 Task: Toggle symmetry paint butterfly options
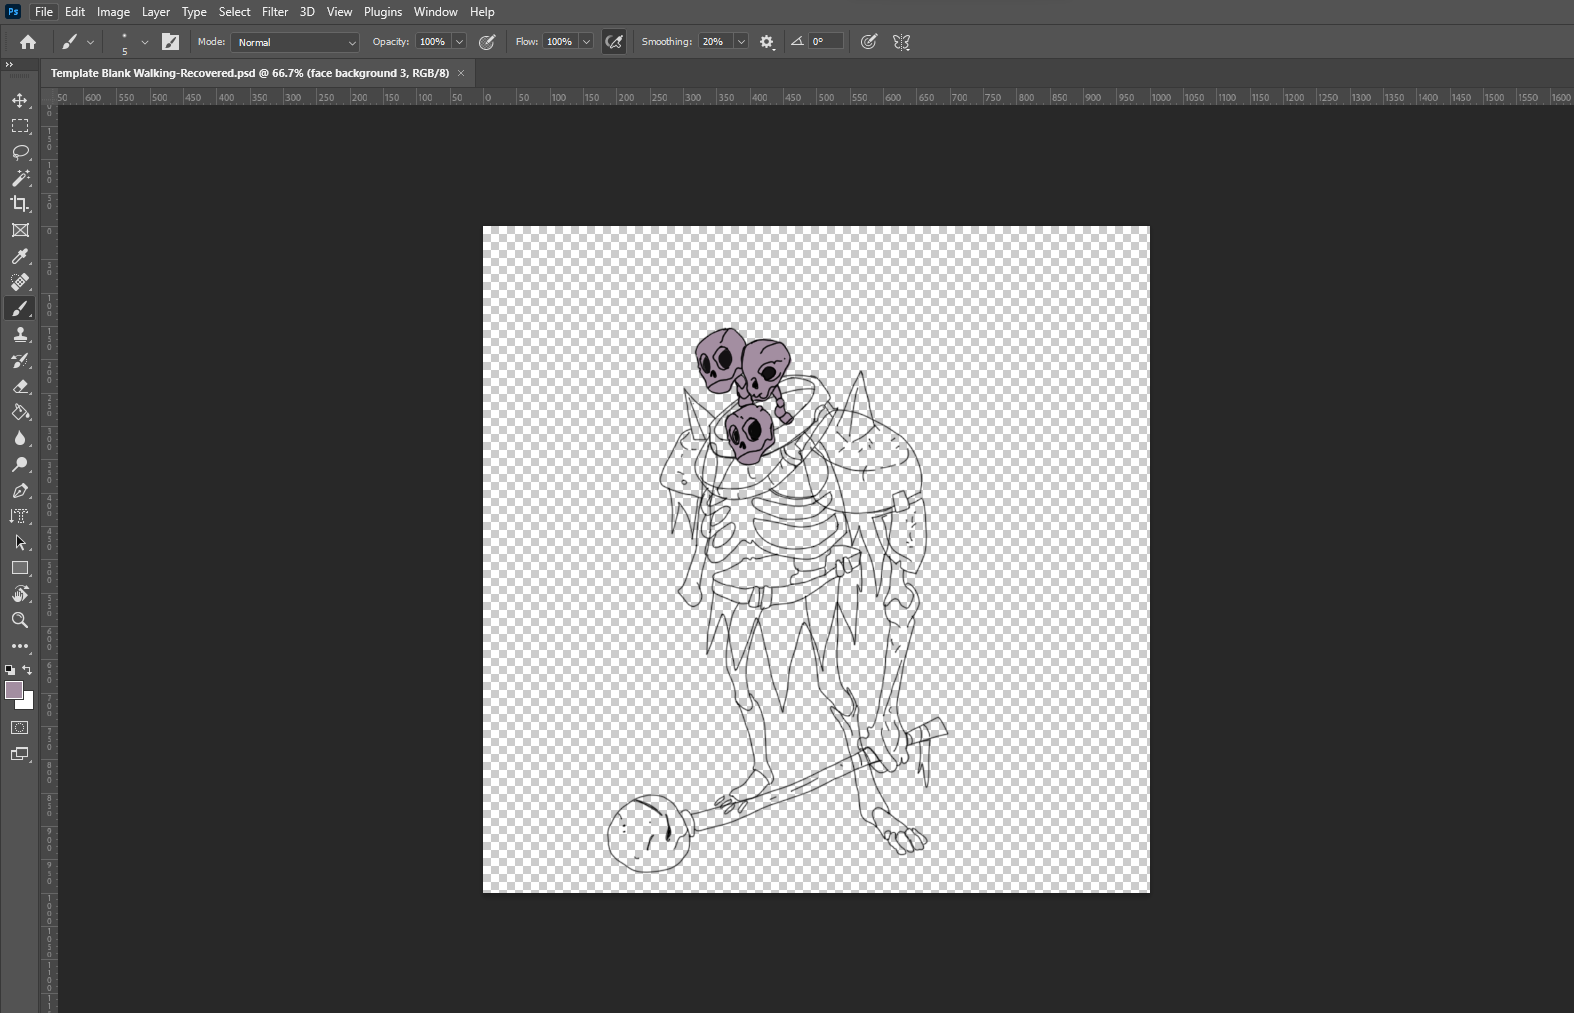901,42
